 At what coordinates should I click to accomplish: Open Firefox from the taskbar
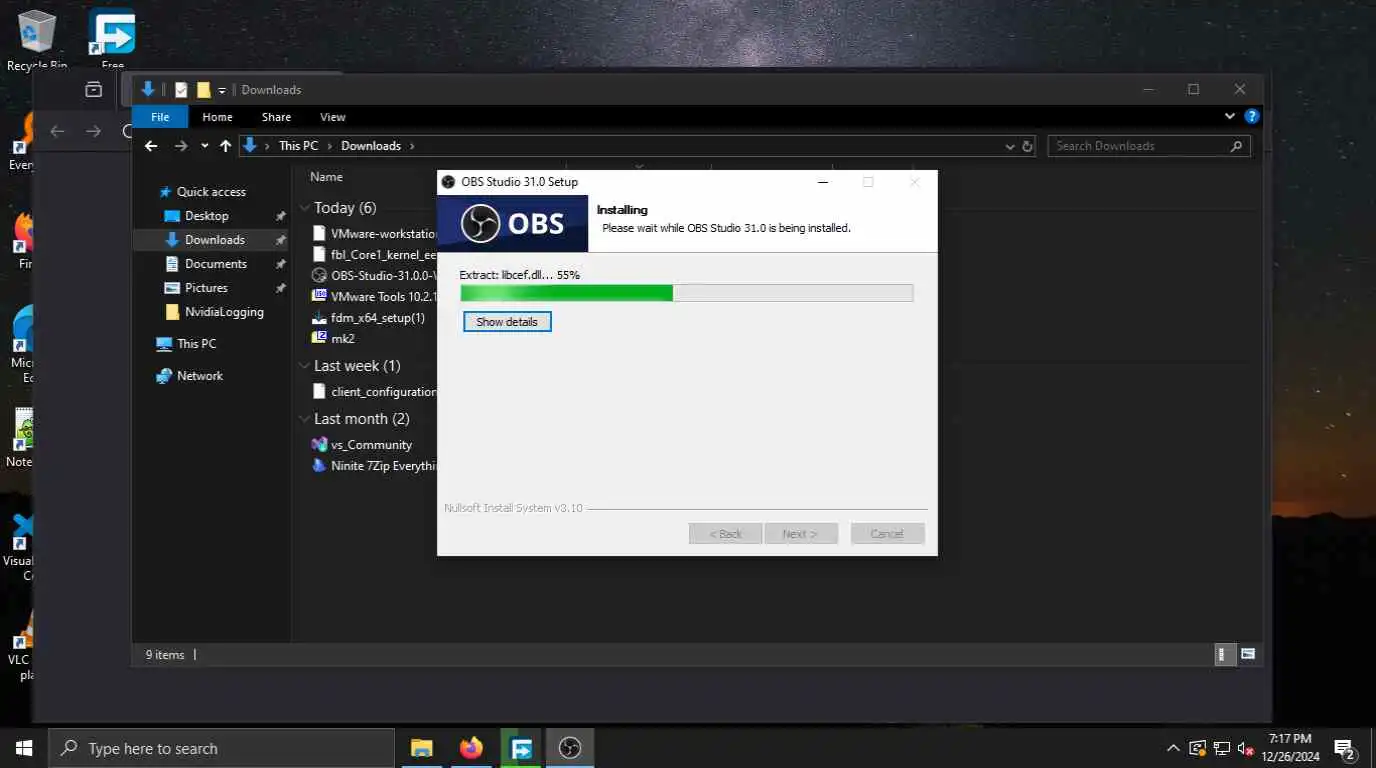[471, 748]
